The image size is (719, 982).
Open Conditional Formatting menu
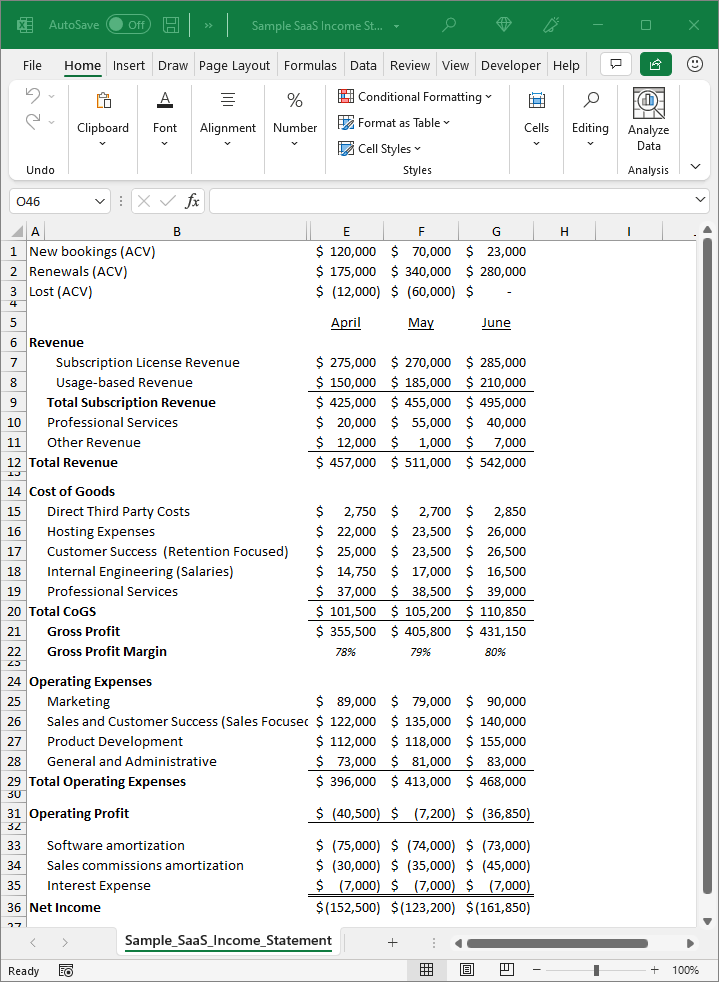pos(415,96)
